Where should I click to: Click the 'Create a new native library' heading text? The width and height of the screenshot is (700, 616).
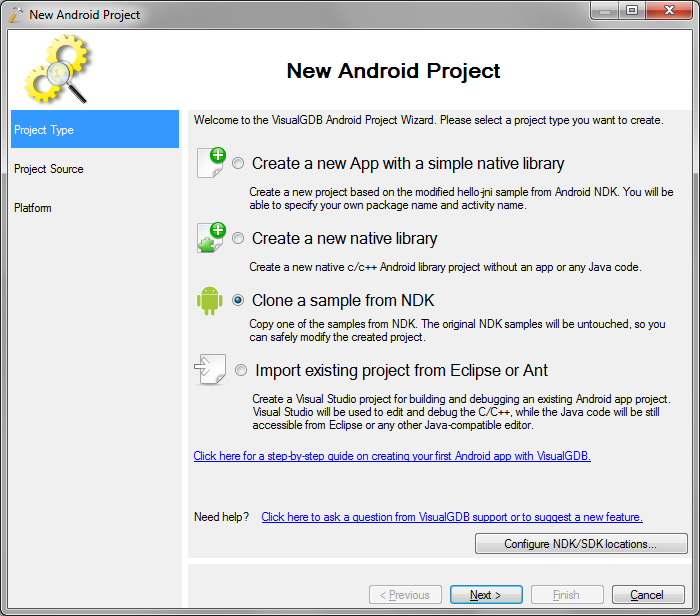pyautogui.click(x=344, y=238)
